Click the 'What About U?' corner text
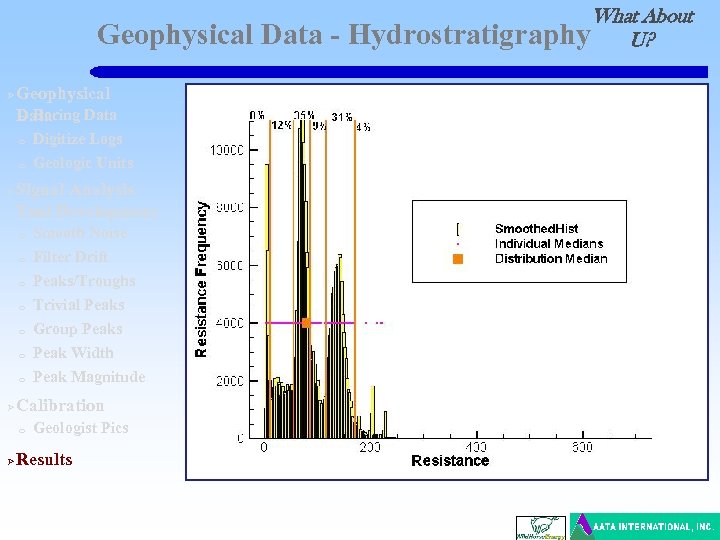The image size is (720, 540). coord(644,28)
